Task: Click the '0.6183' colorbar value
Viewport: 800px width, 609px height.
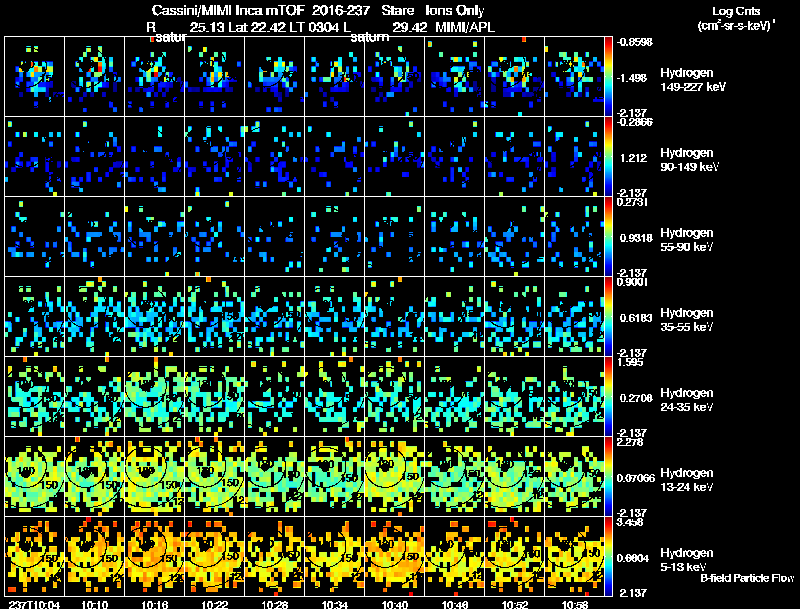Action: pyautogui.click(x=636, y=318)
